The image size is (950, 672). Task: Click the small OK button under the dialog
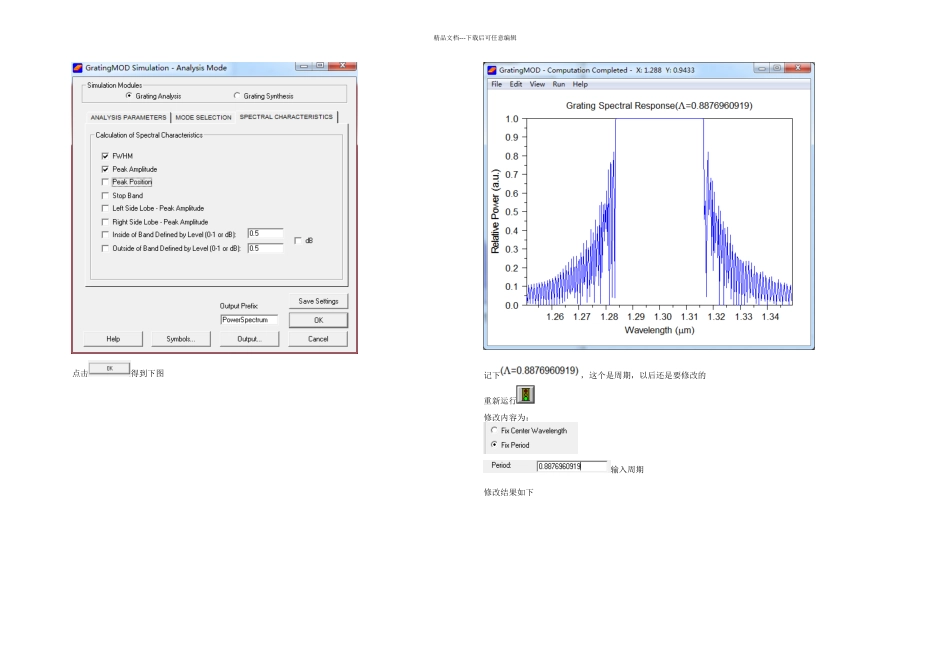[110, 368]
